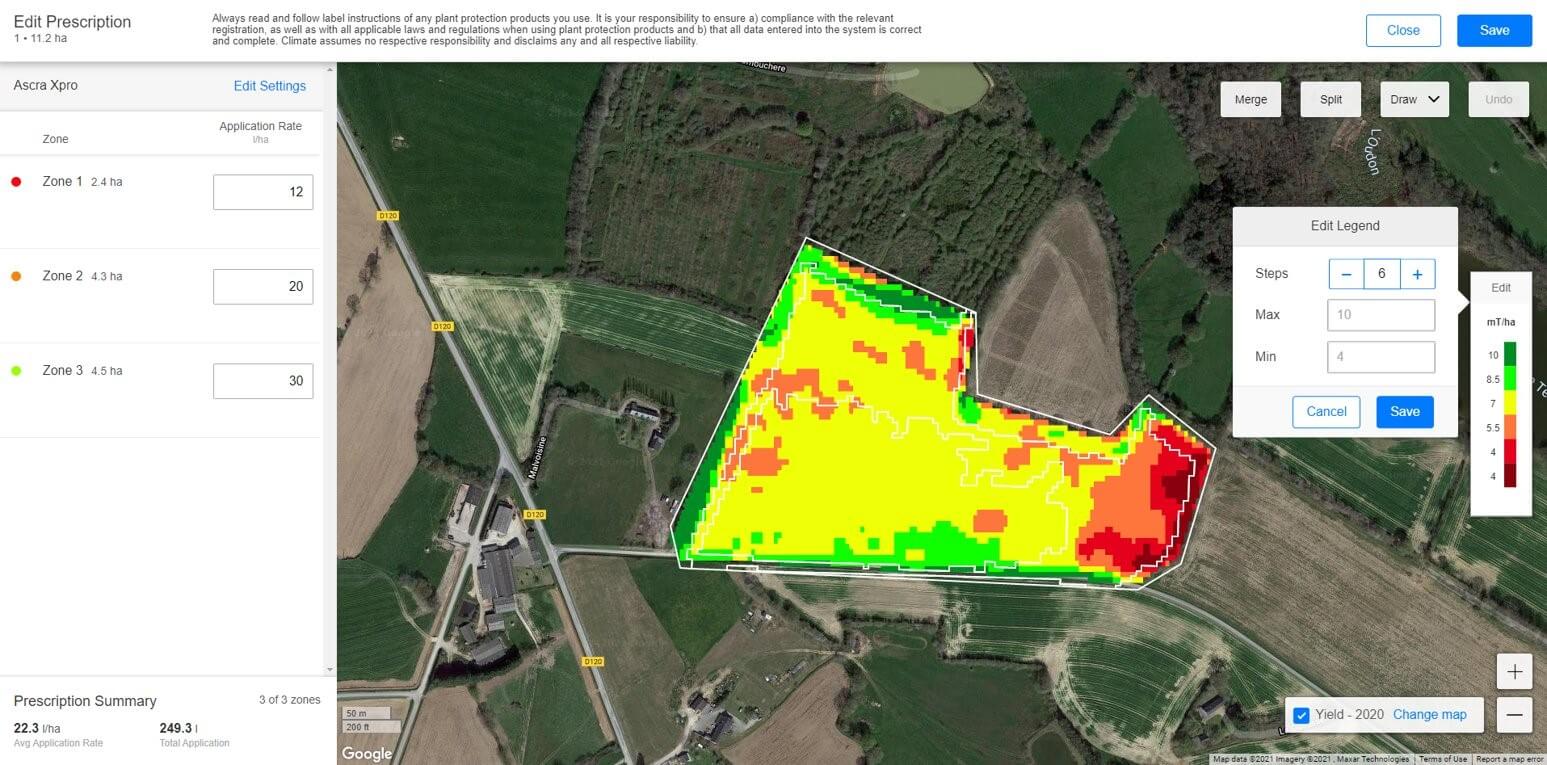Cancel the Edit Legend changes
This screenshot has width=1547, height=765.
coord(1326,411)
